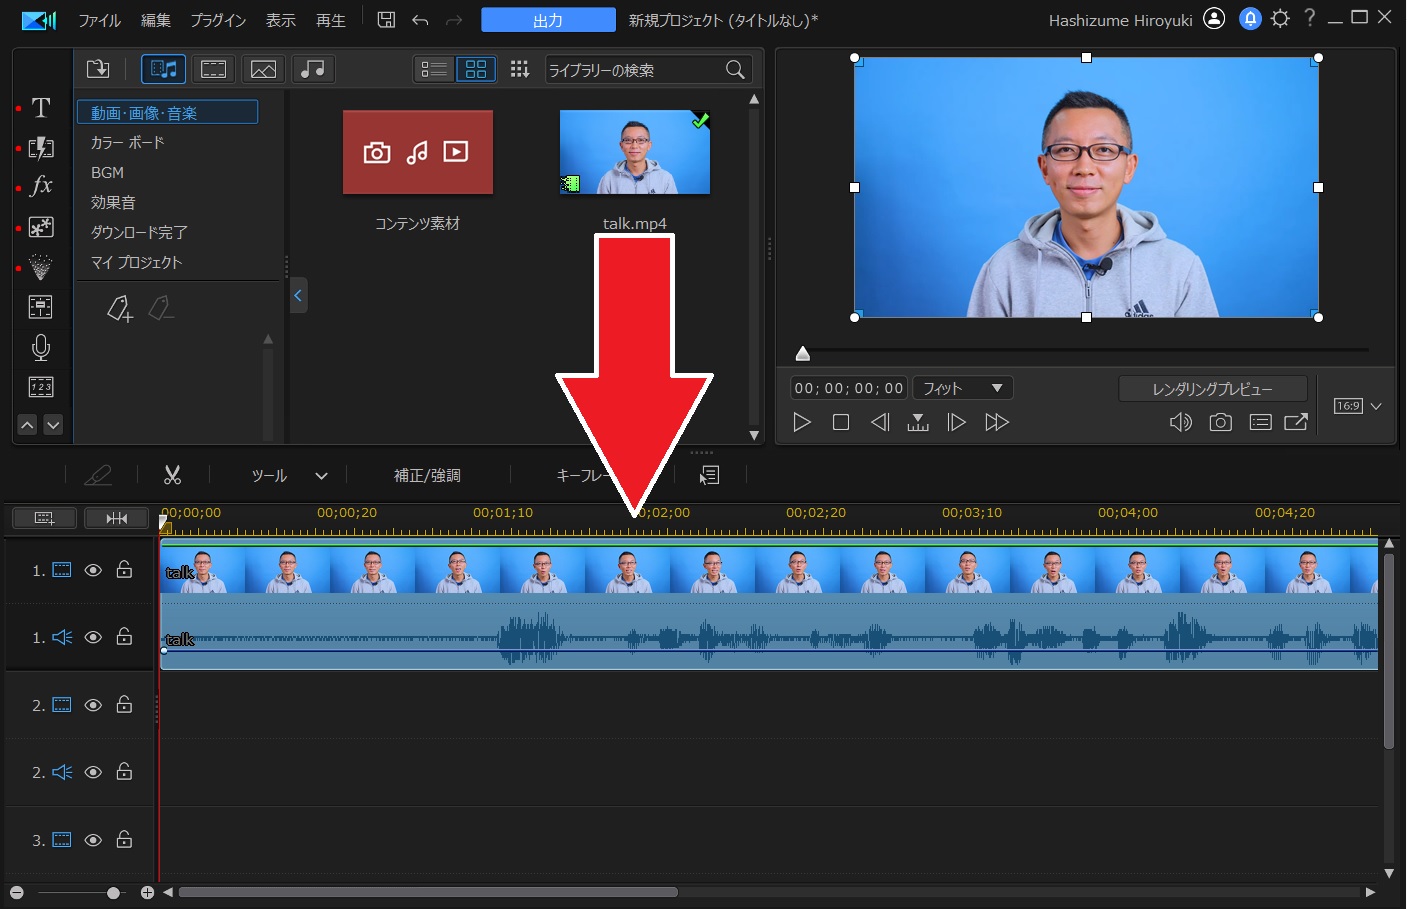
Task: Open the preferences gear icon
Action: (1281, 19)
